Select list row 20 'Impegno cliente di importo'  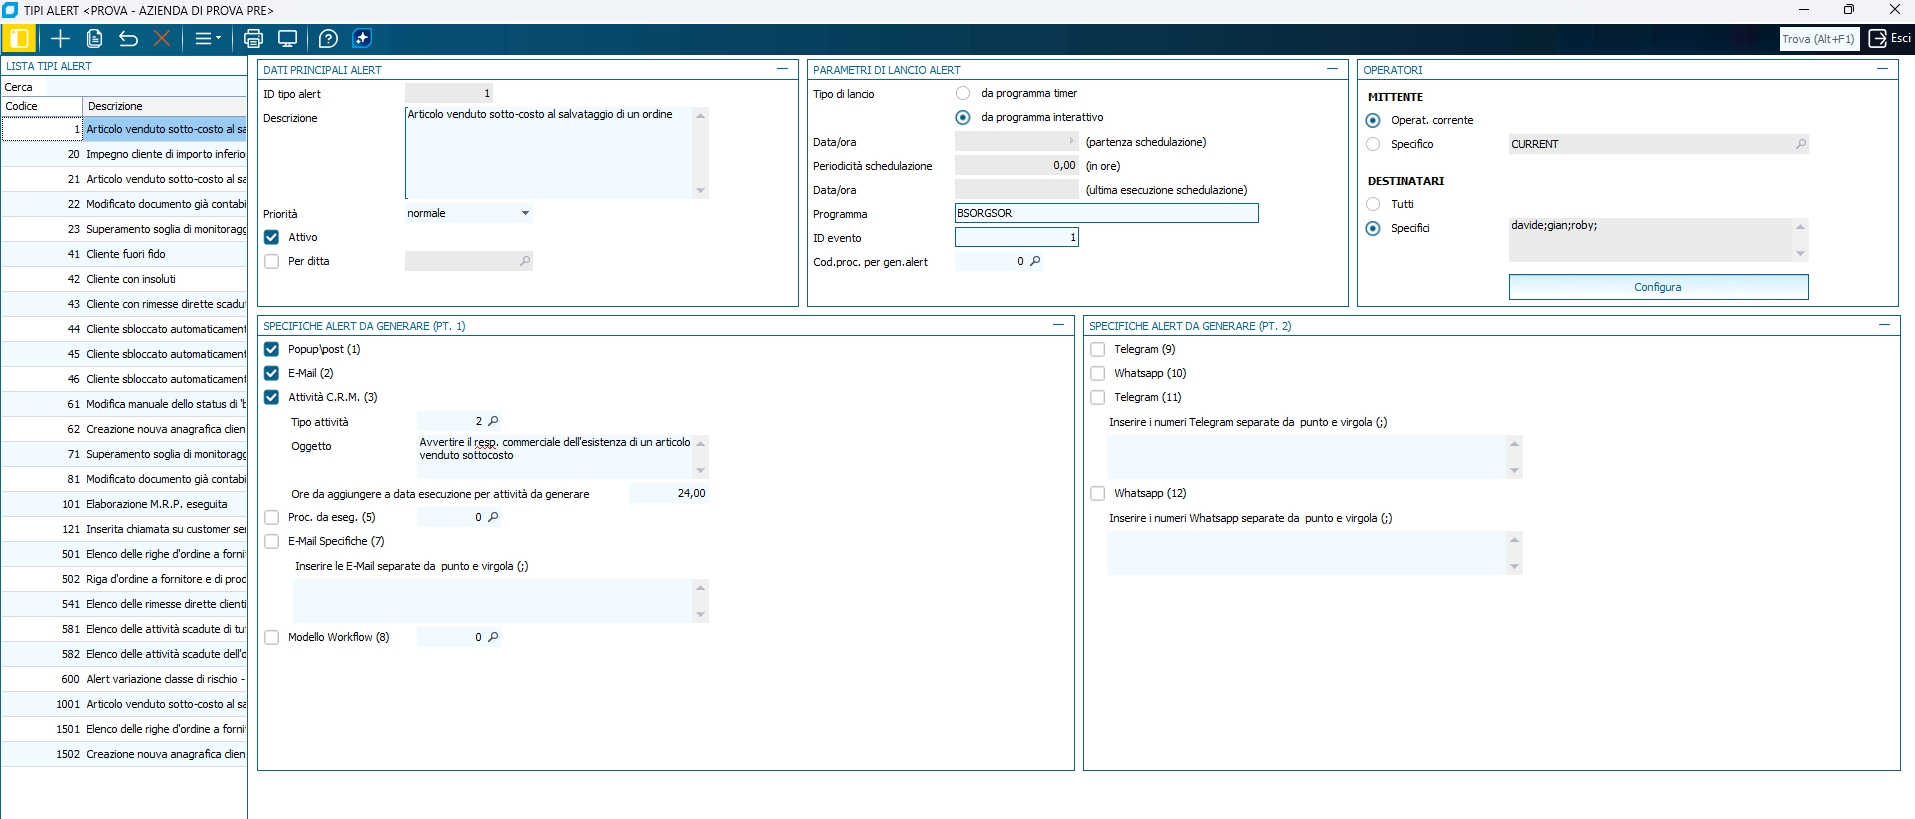coord(124,154)
